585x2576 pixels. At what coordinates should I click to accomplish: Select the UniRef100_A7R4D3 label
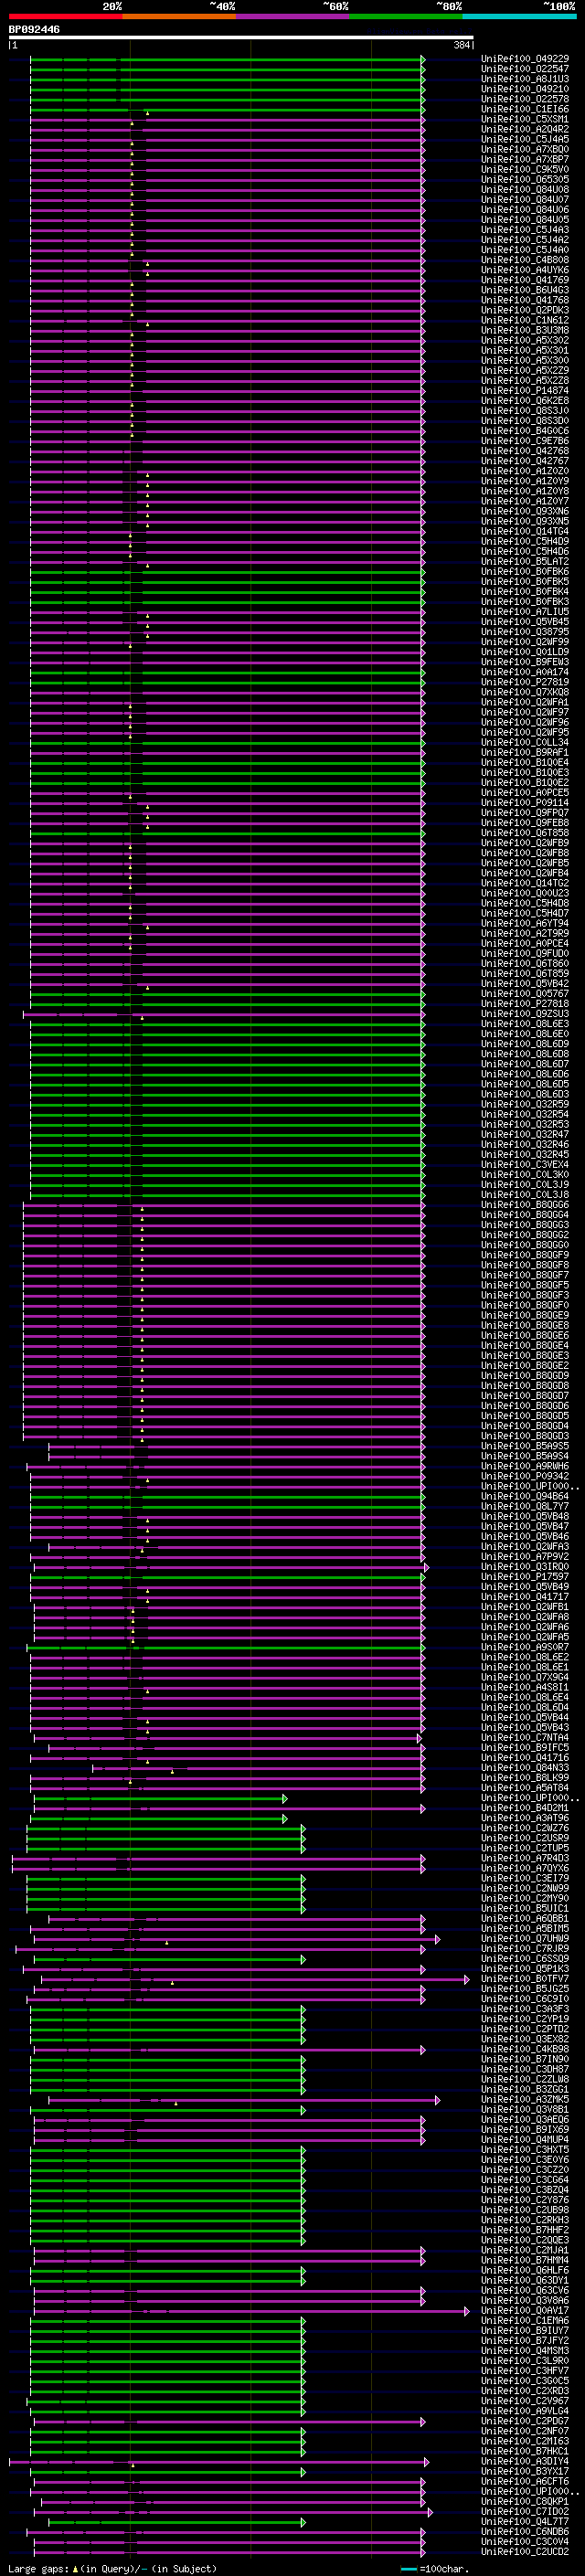click(x=525, y=1858)
